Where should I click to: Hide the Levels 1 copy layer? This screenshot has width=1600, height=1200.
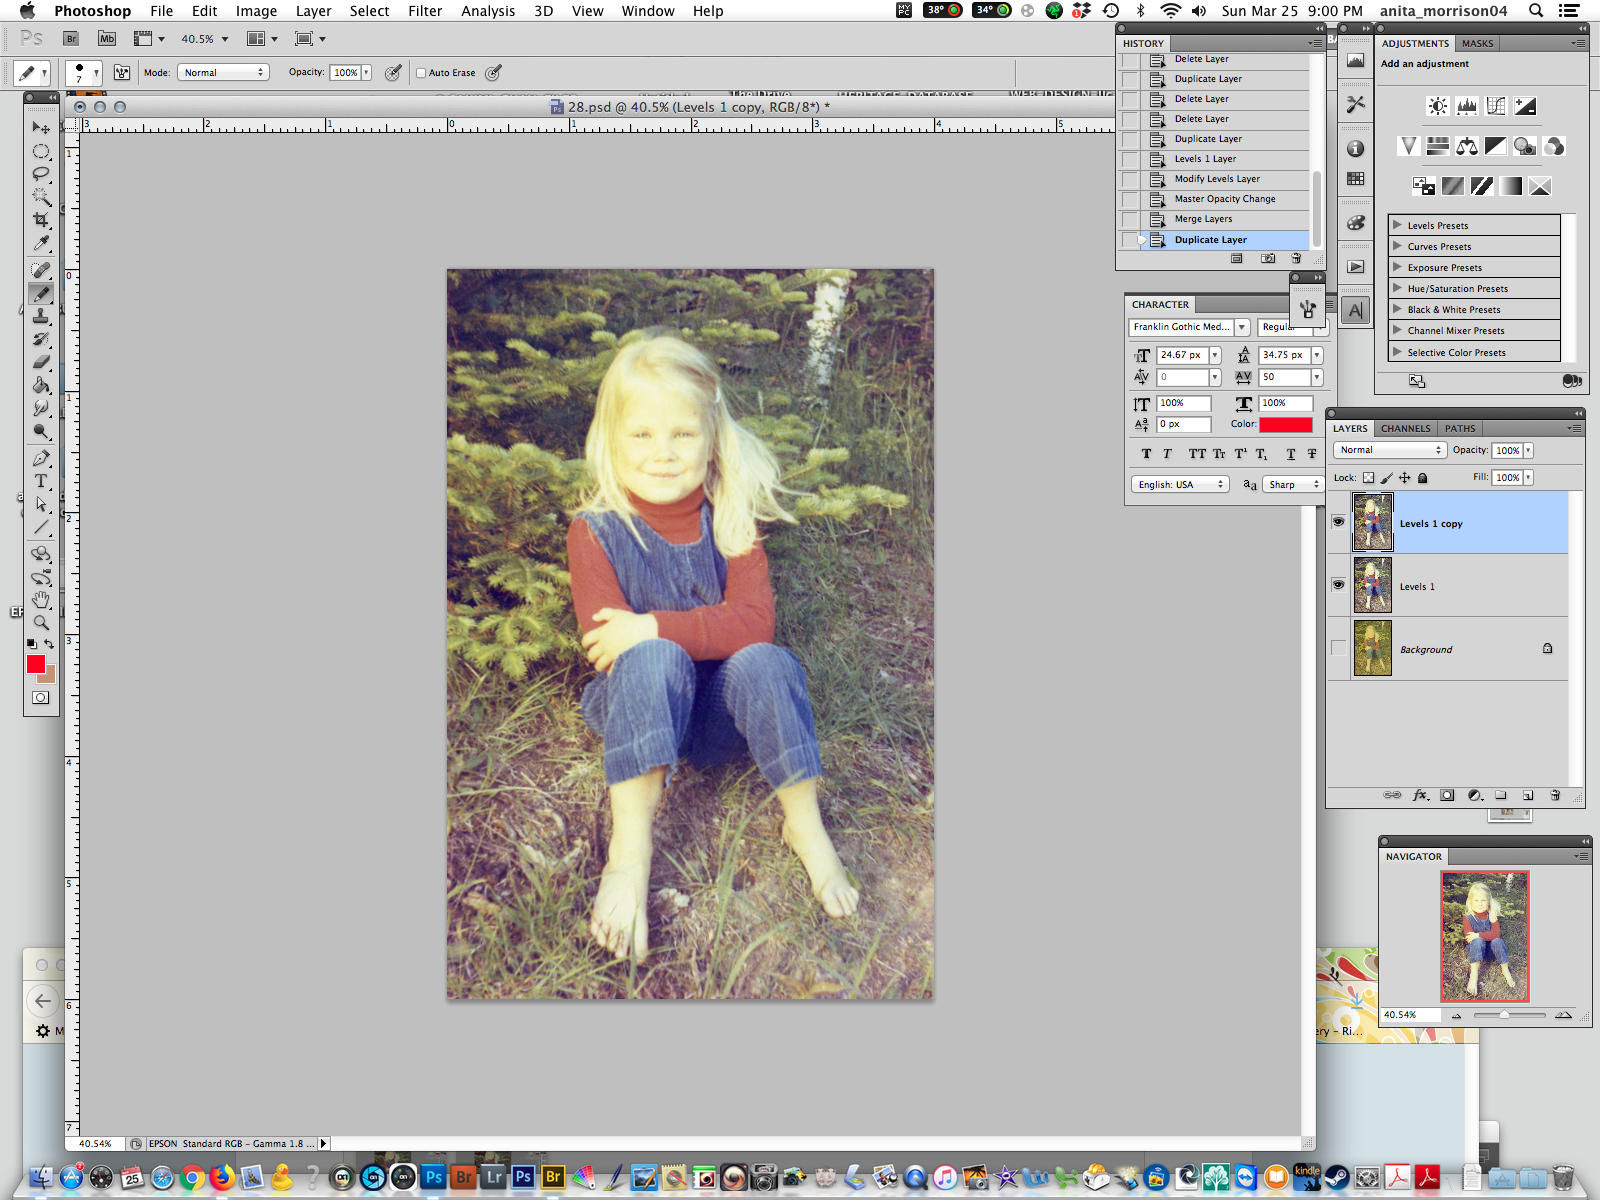pyautogui.click(x=1338, y=522)
